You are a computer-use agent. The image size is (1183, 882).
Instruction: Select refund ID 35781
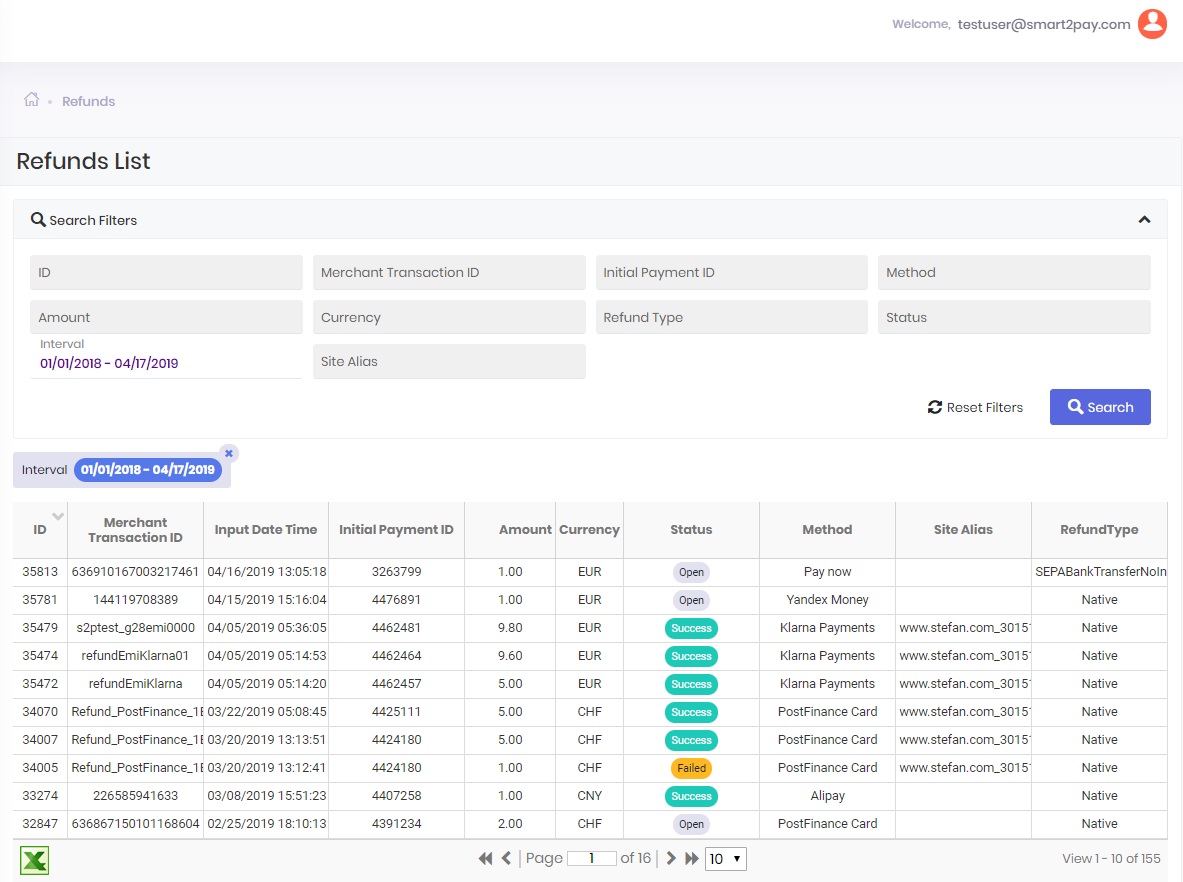(x=40, y=600)
